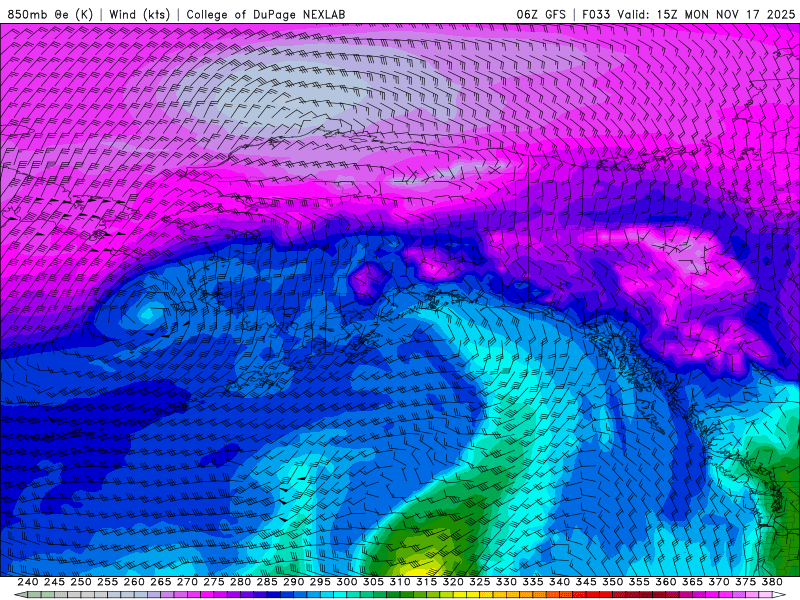Click the 245 value on the color scale
800x600 pixels.
(54, 582)
